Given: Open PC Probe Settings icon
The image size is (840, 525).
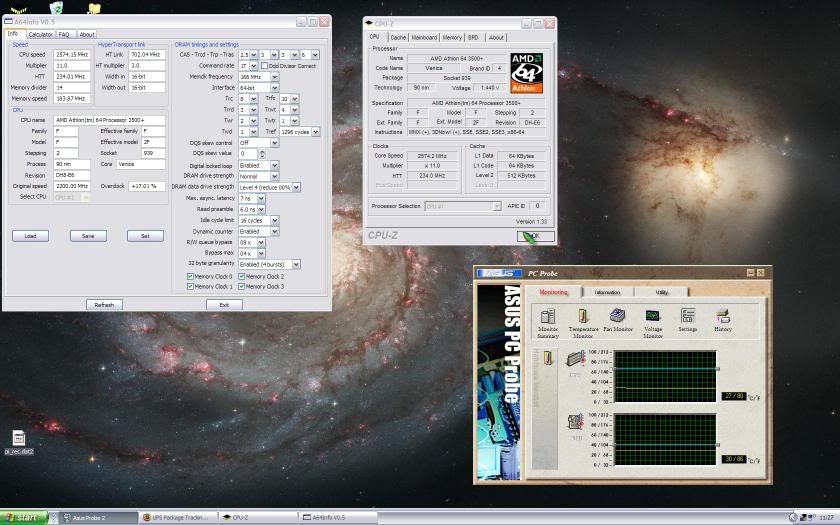Looking at the screenshot, I should click(x=688, y=320).
